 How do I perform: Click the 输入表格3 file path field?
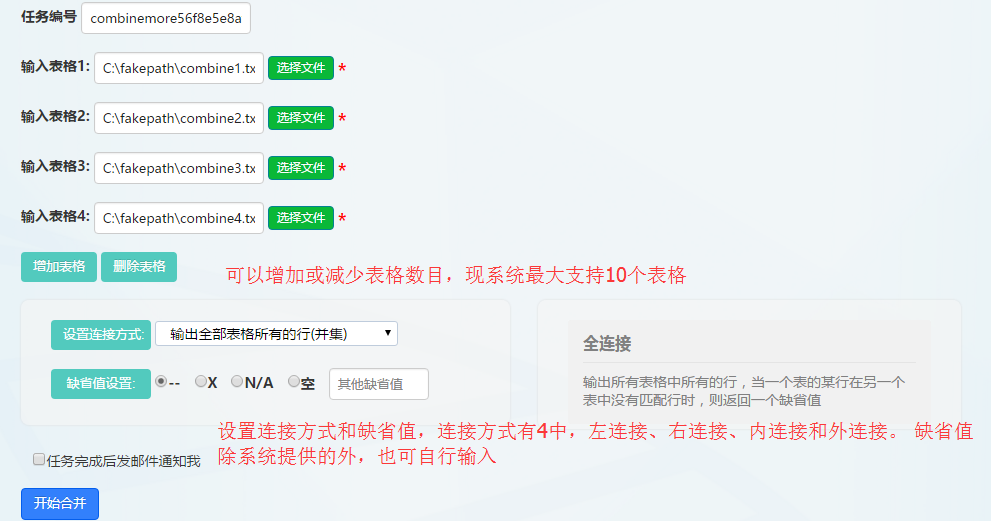coord(179,168)
